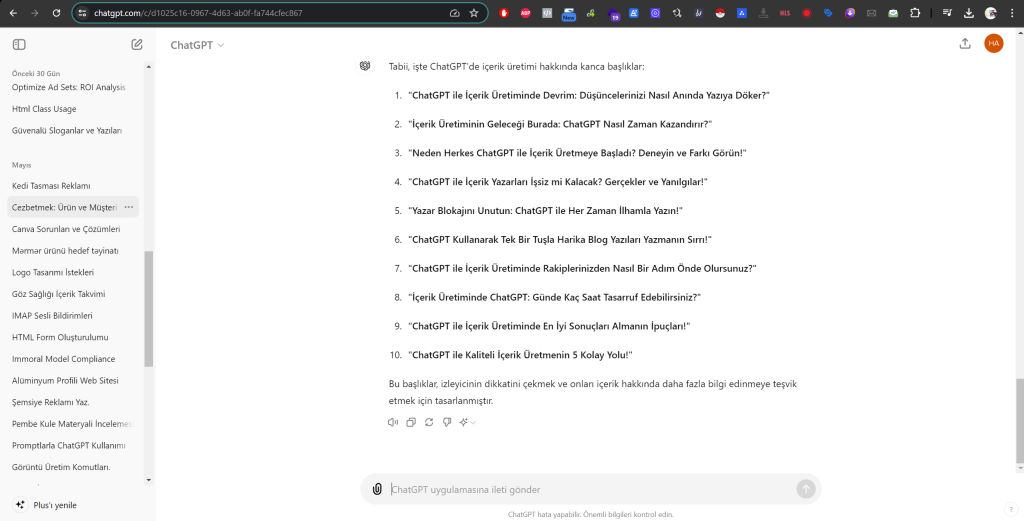Mark response with thumbs down icon
This screenshot has width=1024, height=521.
click(x=447, y=422)
